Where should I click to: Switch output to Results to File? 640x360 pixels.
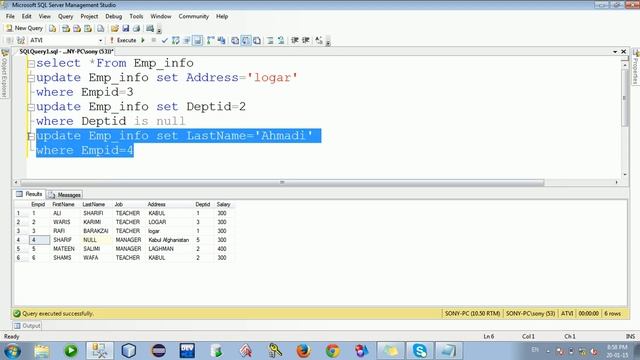point(257,40)
